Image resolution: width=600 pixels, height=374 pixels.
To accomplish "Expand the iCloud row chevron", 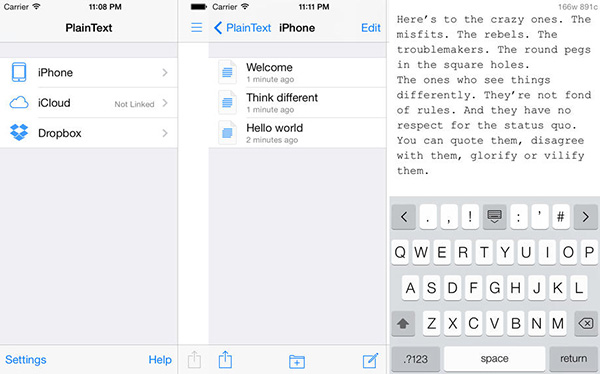I will tap(165, 103).
